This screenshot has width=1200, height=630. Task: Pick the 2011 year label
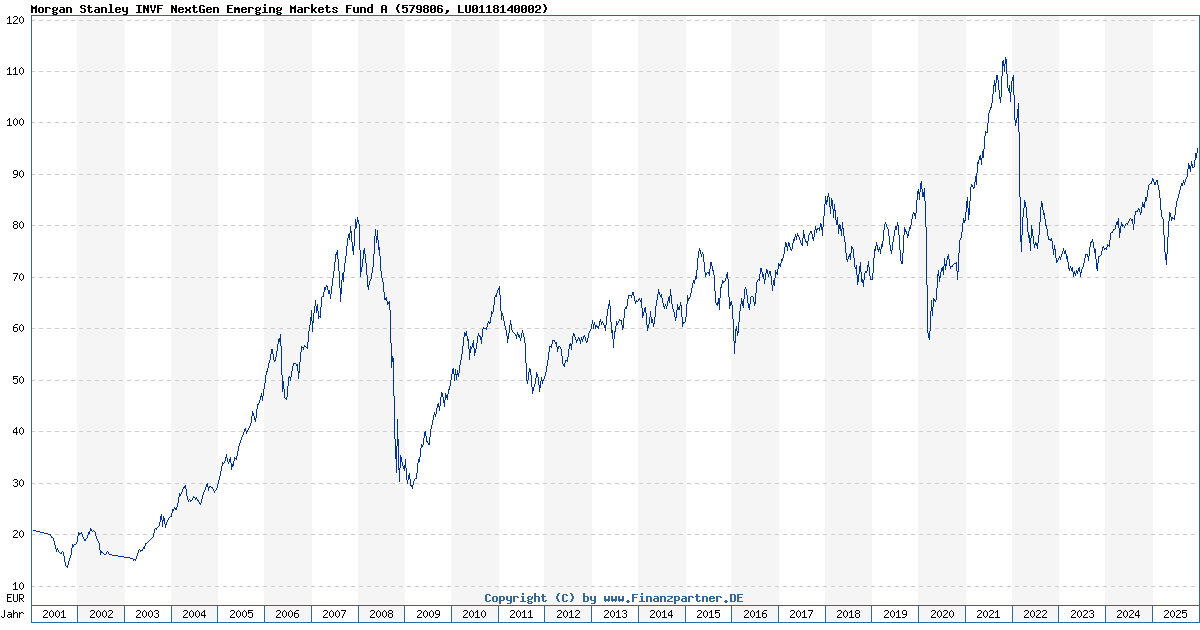(521, 614)
